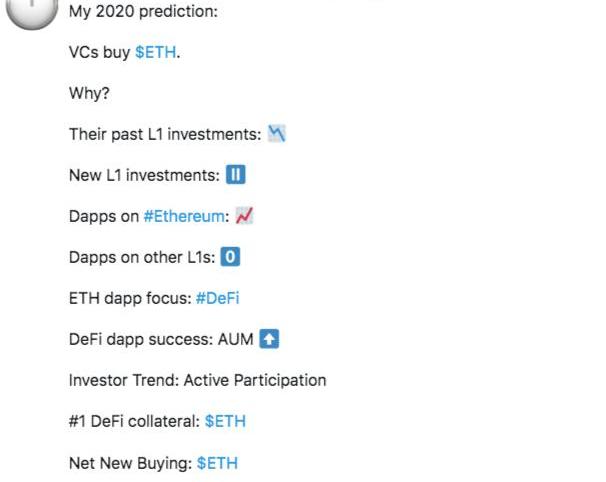Open the #Ethereum hashtag link

click(x=184, y=216)
